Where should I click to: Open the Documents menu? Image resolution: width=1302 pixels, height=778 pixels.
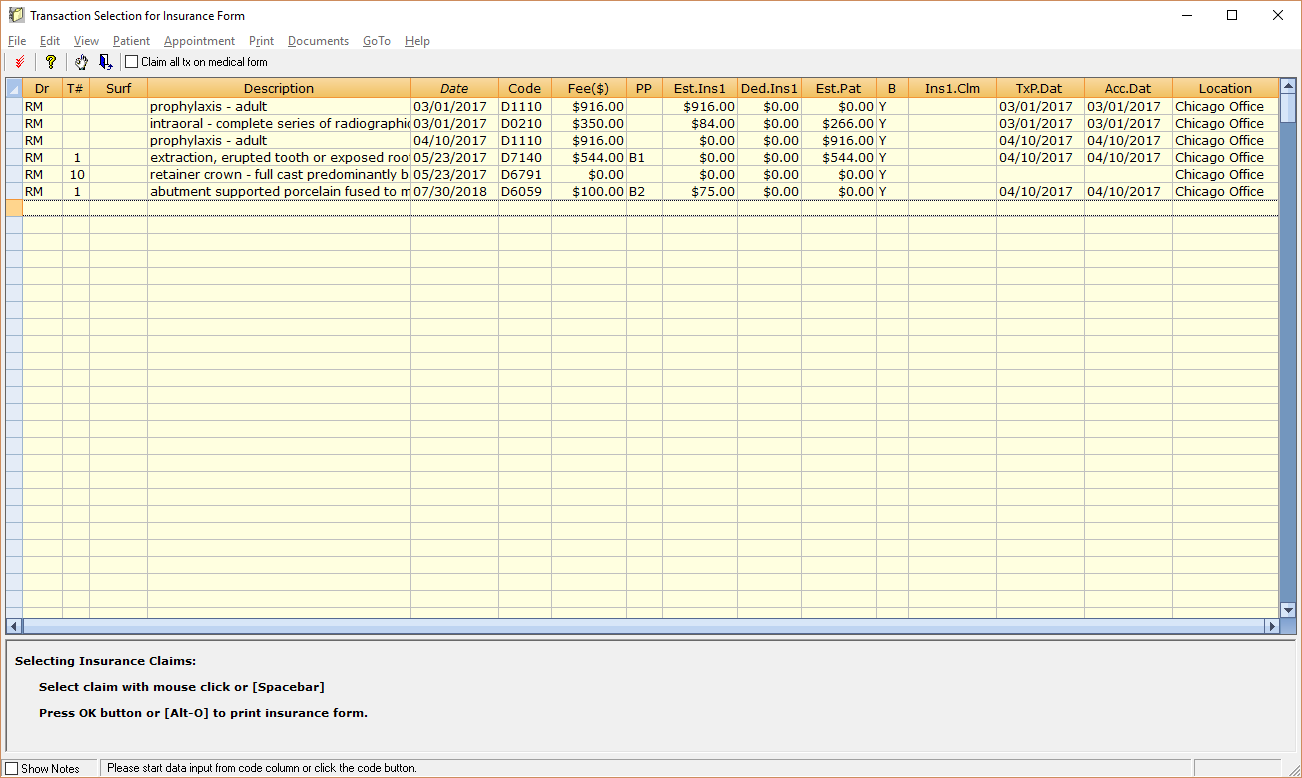pyautogui.click(x=318, y=41)
